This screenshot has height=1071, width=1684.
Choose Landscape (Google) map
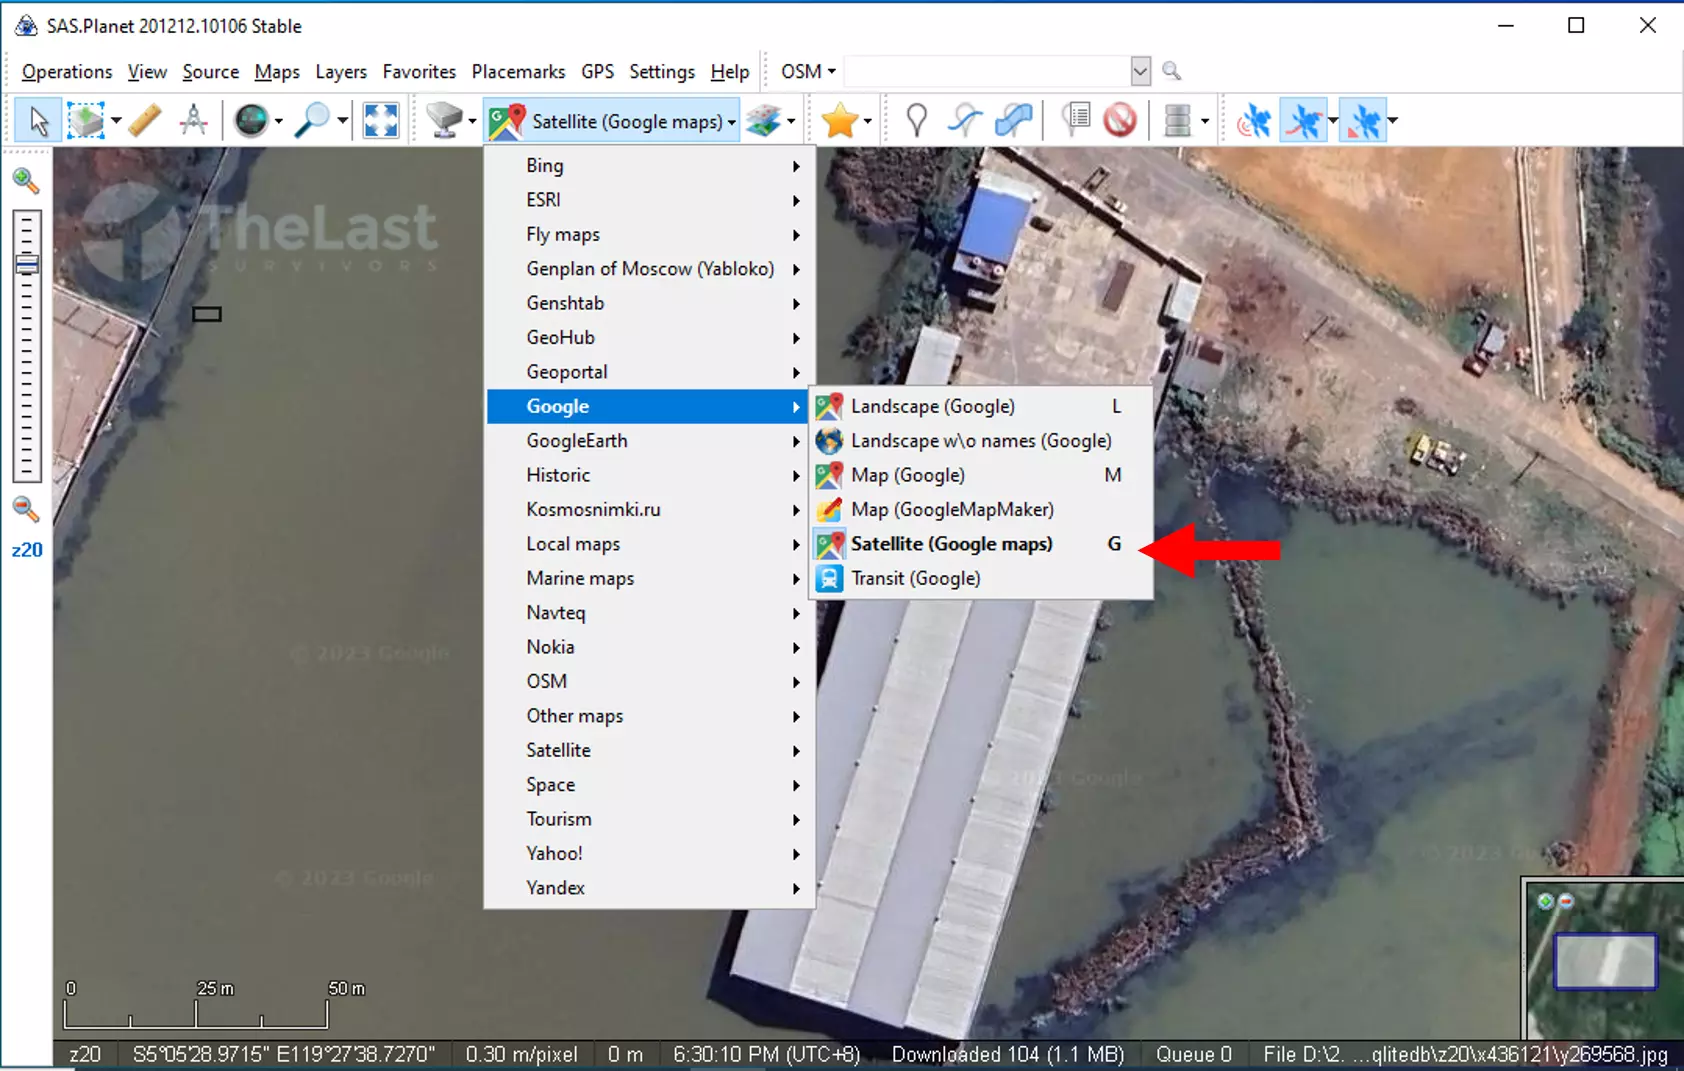pos(980,407)
